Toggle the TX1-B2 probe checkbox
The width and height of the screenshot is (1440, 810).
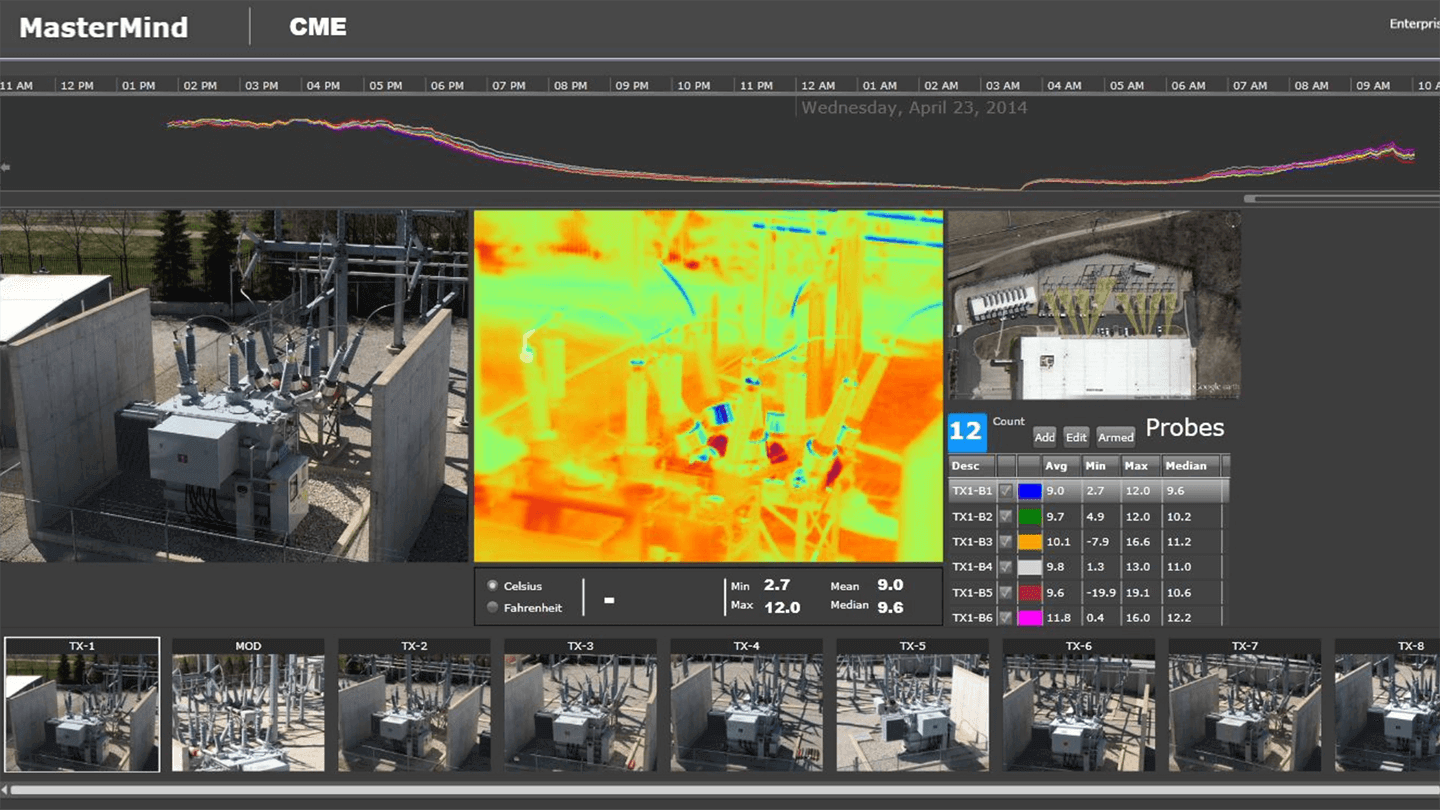click(x=1006, y=517)
